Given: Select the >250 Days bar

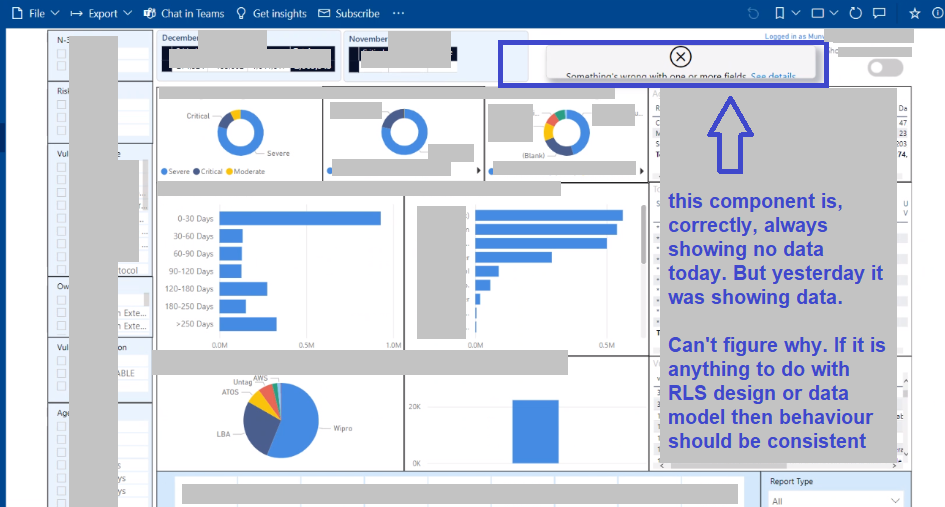Looking at the screenshot, I should click(248, 324).
